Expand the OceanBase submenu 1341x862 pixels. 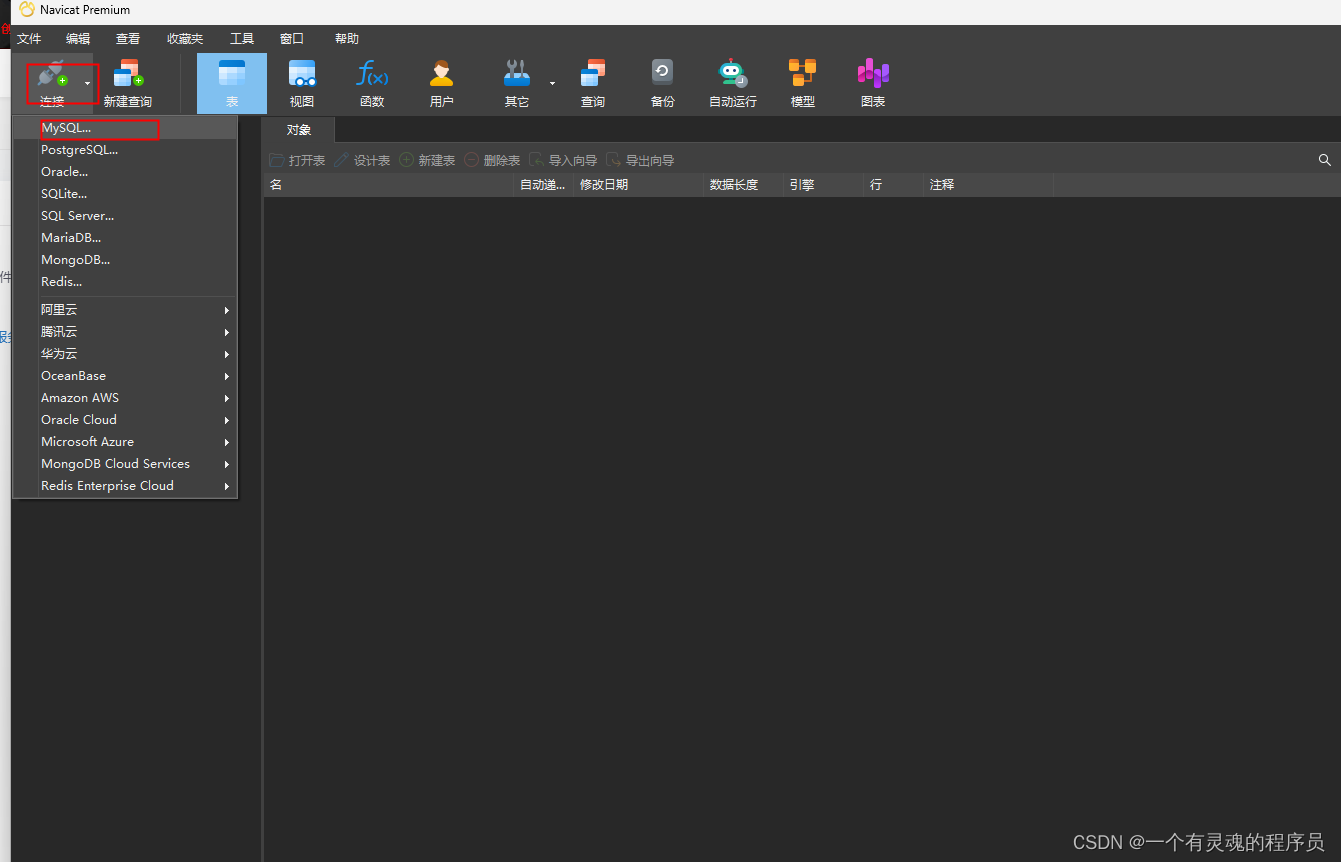coord(125,376)
